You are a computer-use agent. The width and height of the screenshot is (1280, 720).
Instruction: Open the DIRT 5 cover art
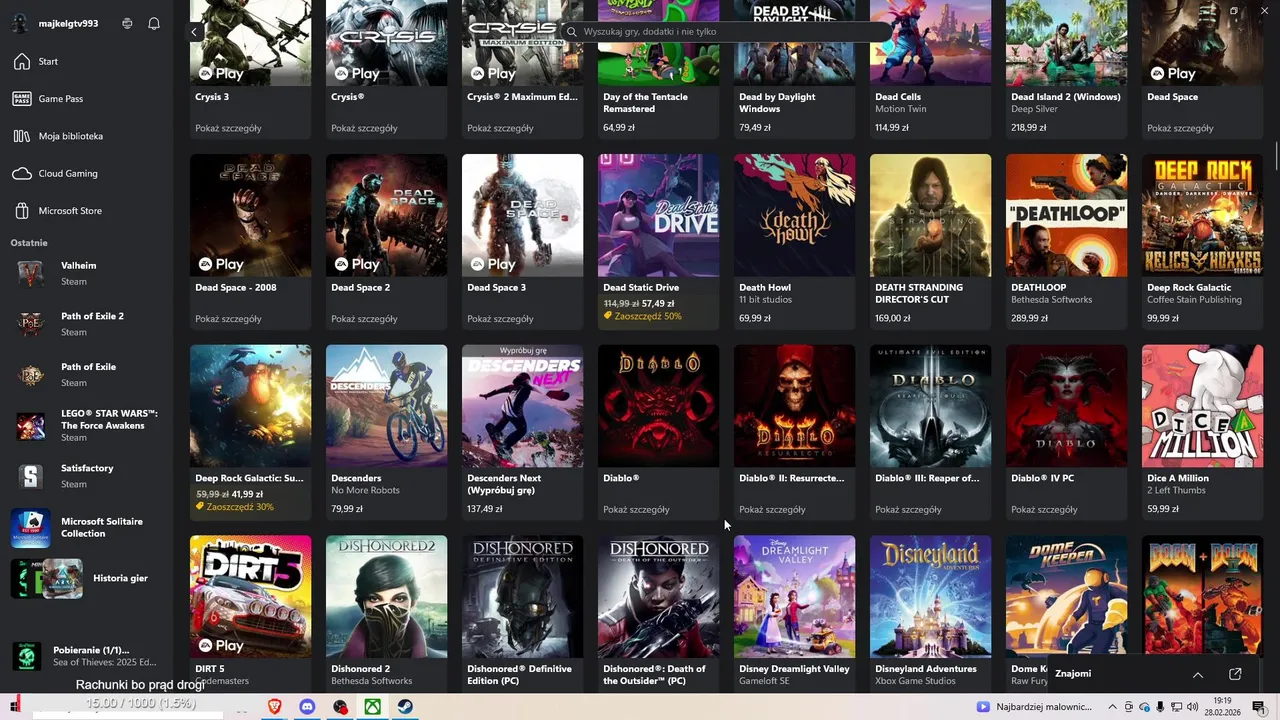[x=250, y=596]
